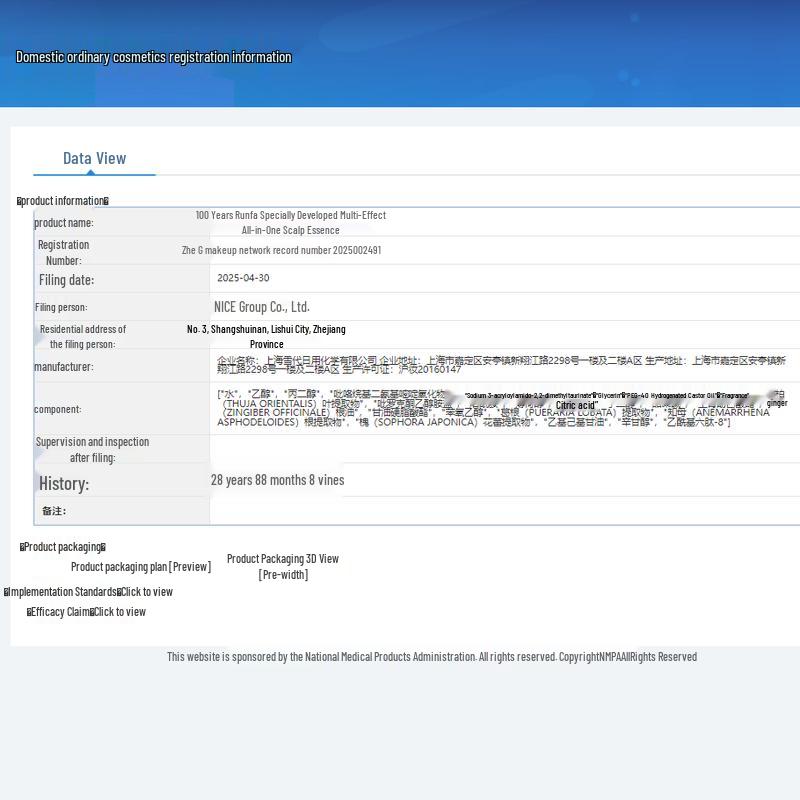Switch to the Data View tab
Screen dimensions: 800x800
94,158
